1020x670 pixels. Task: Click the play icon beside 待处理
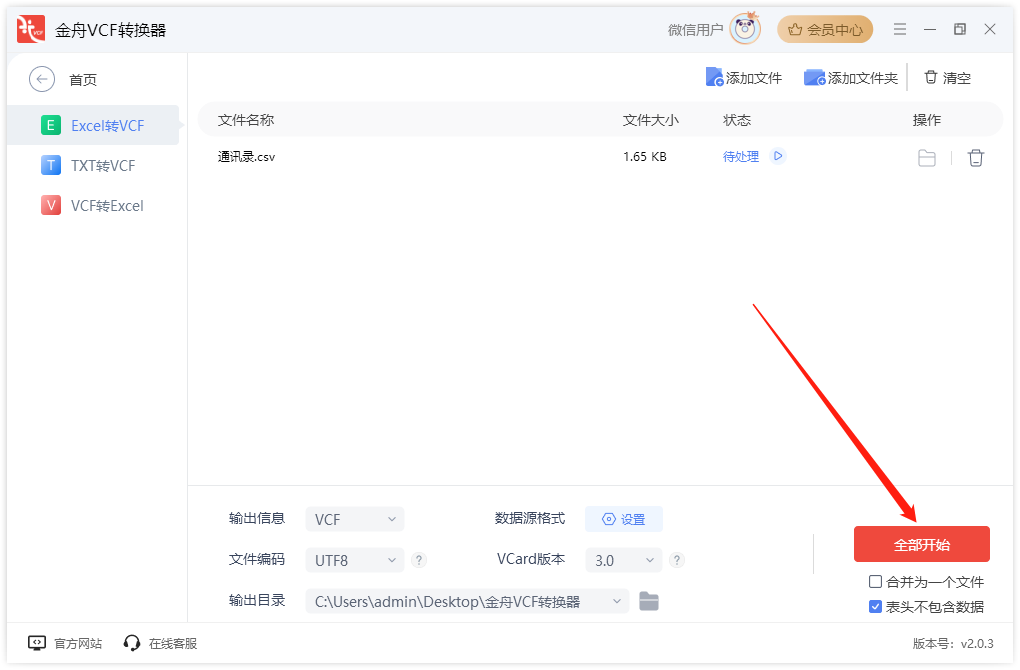click(x=777, y=156)
